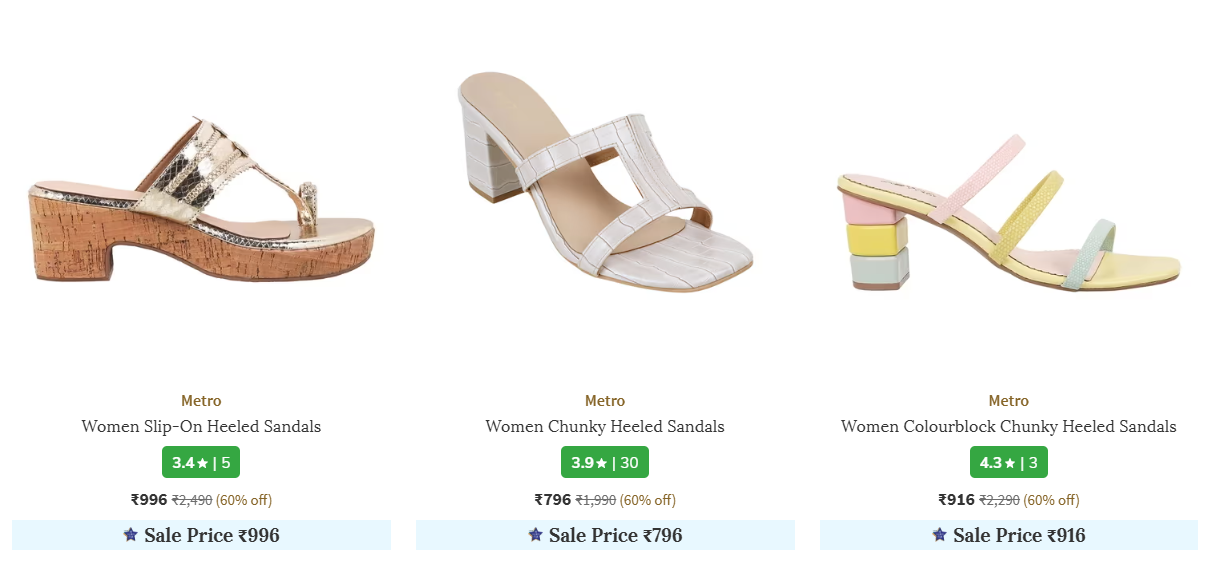Click Metro brand above Women Slip-On Heeled Sandals
Image resolution: width=1209 pixels, height=564 pixels.
[x=201, y=401]
